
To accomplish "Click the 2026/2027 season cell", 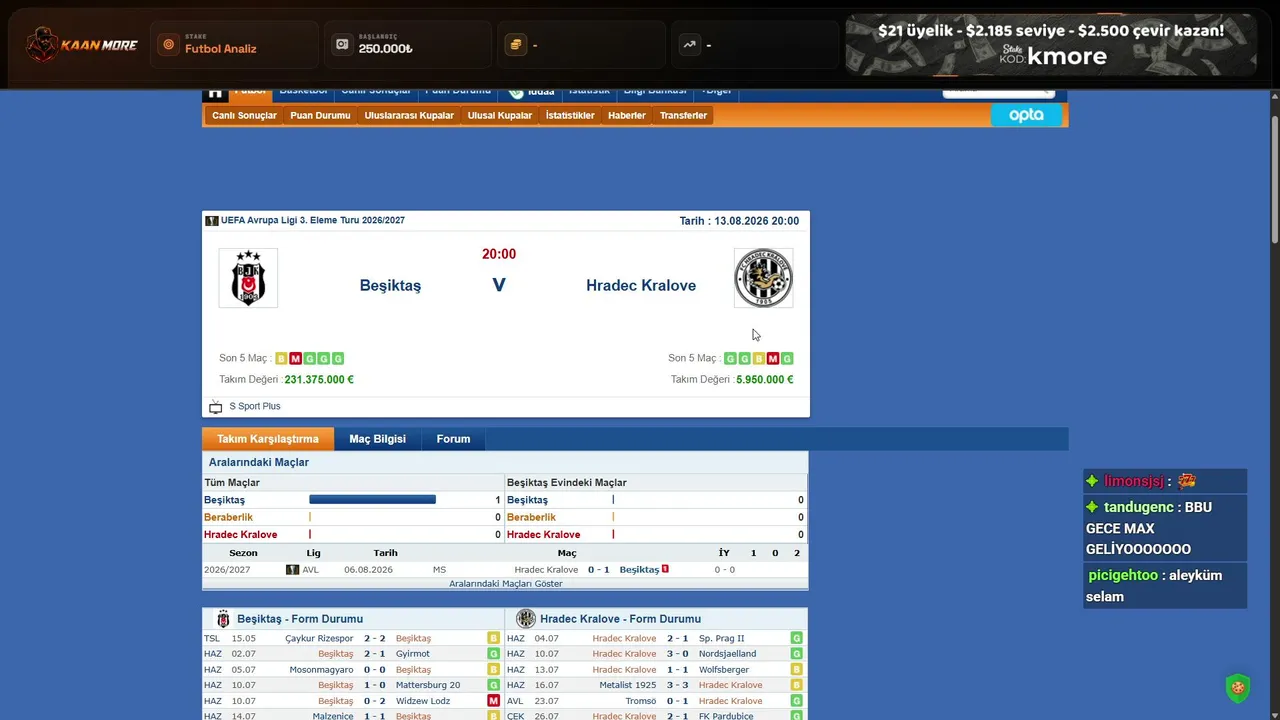I will 227,570.
